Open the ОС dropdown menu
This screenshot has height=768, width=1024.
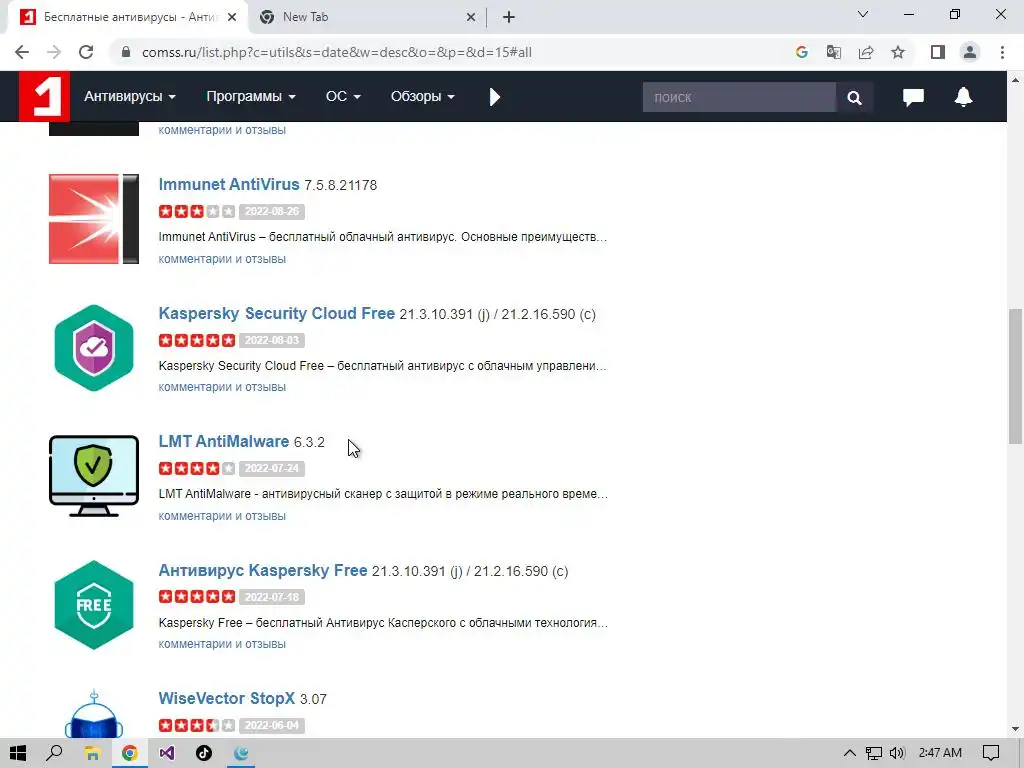point(343,97)
